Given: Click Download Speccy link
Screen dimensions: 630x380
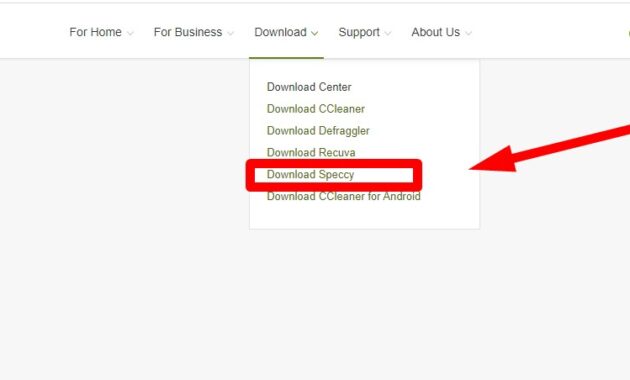Looking at the screenshot, I should coord(310,175).
